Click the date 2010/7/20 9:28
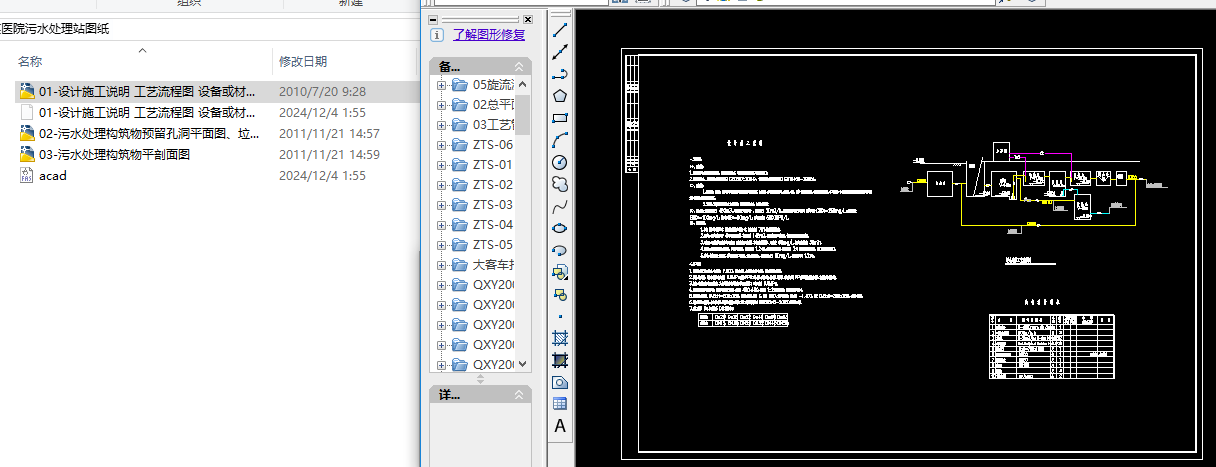 [322, 91]
